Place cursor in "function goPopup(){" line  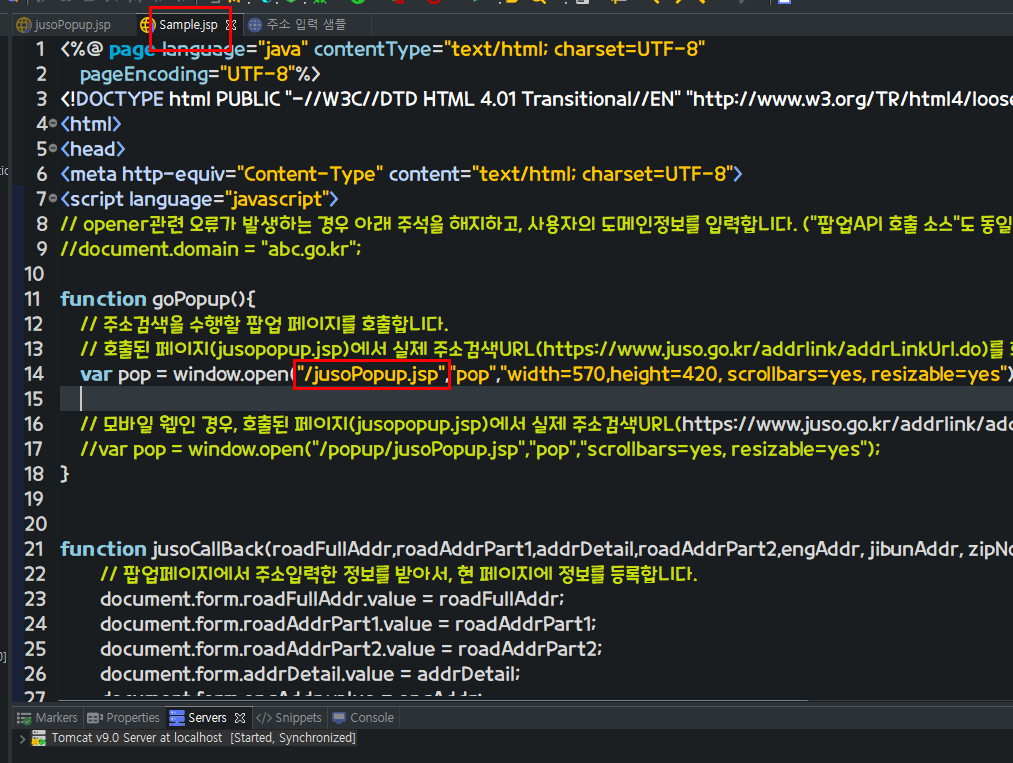158,298
